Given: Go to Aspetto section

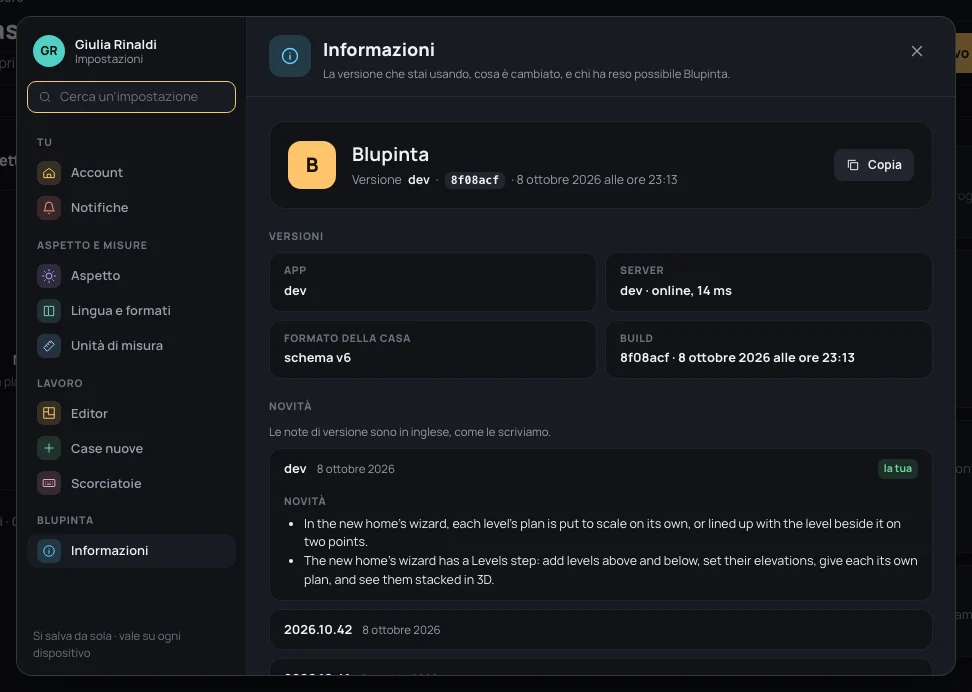Looking at the screenshot, I should tap(131, 276).
